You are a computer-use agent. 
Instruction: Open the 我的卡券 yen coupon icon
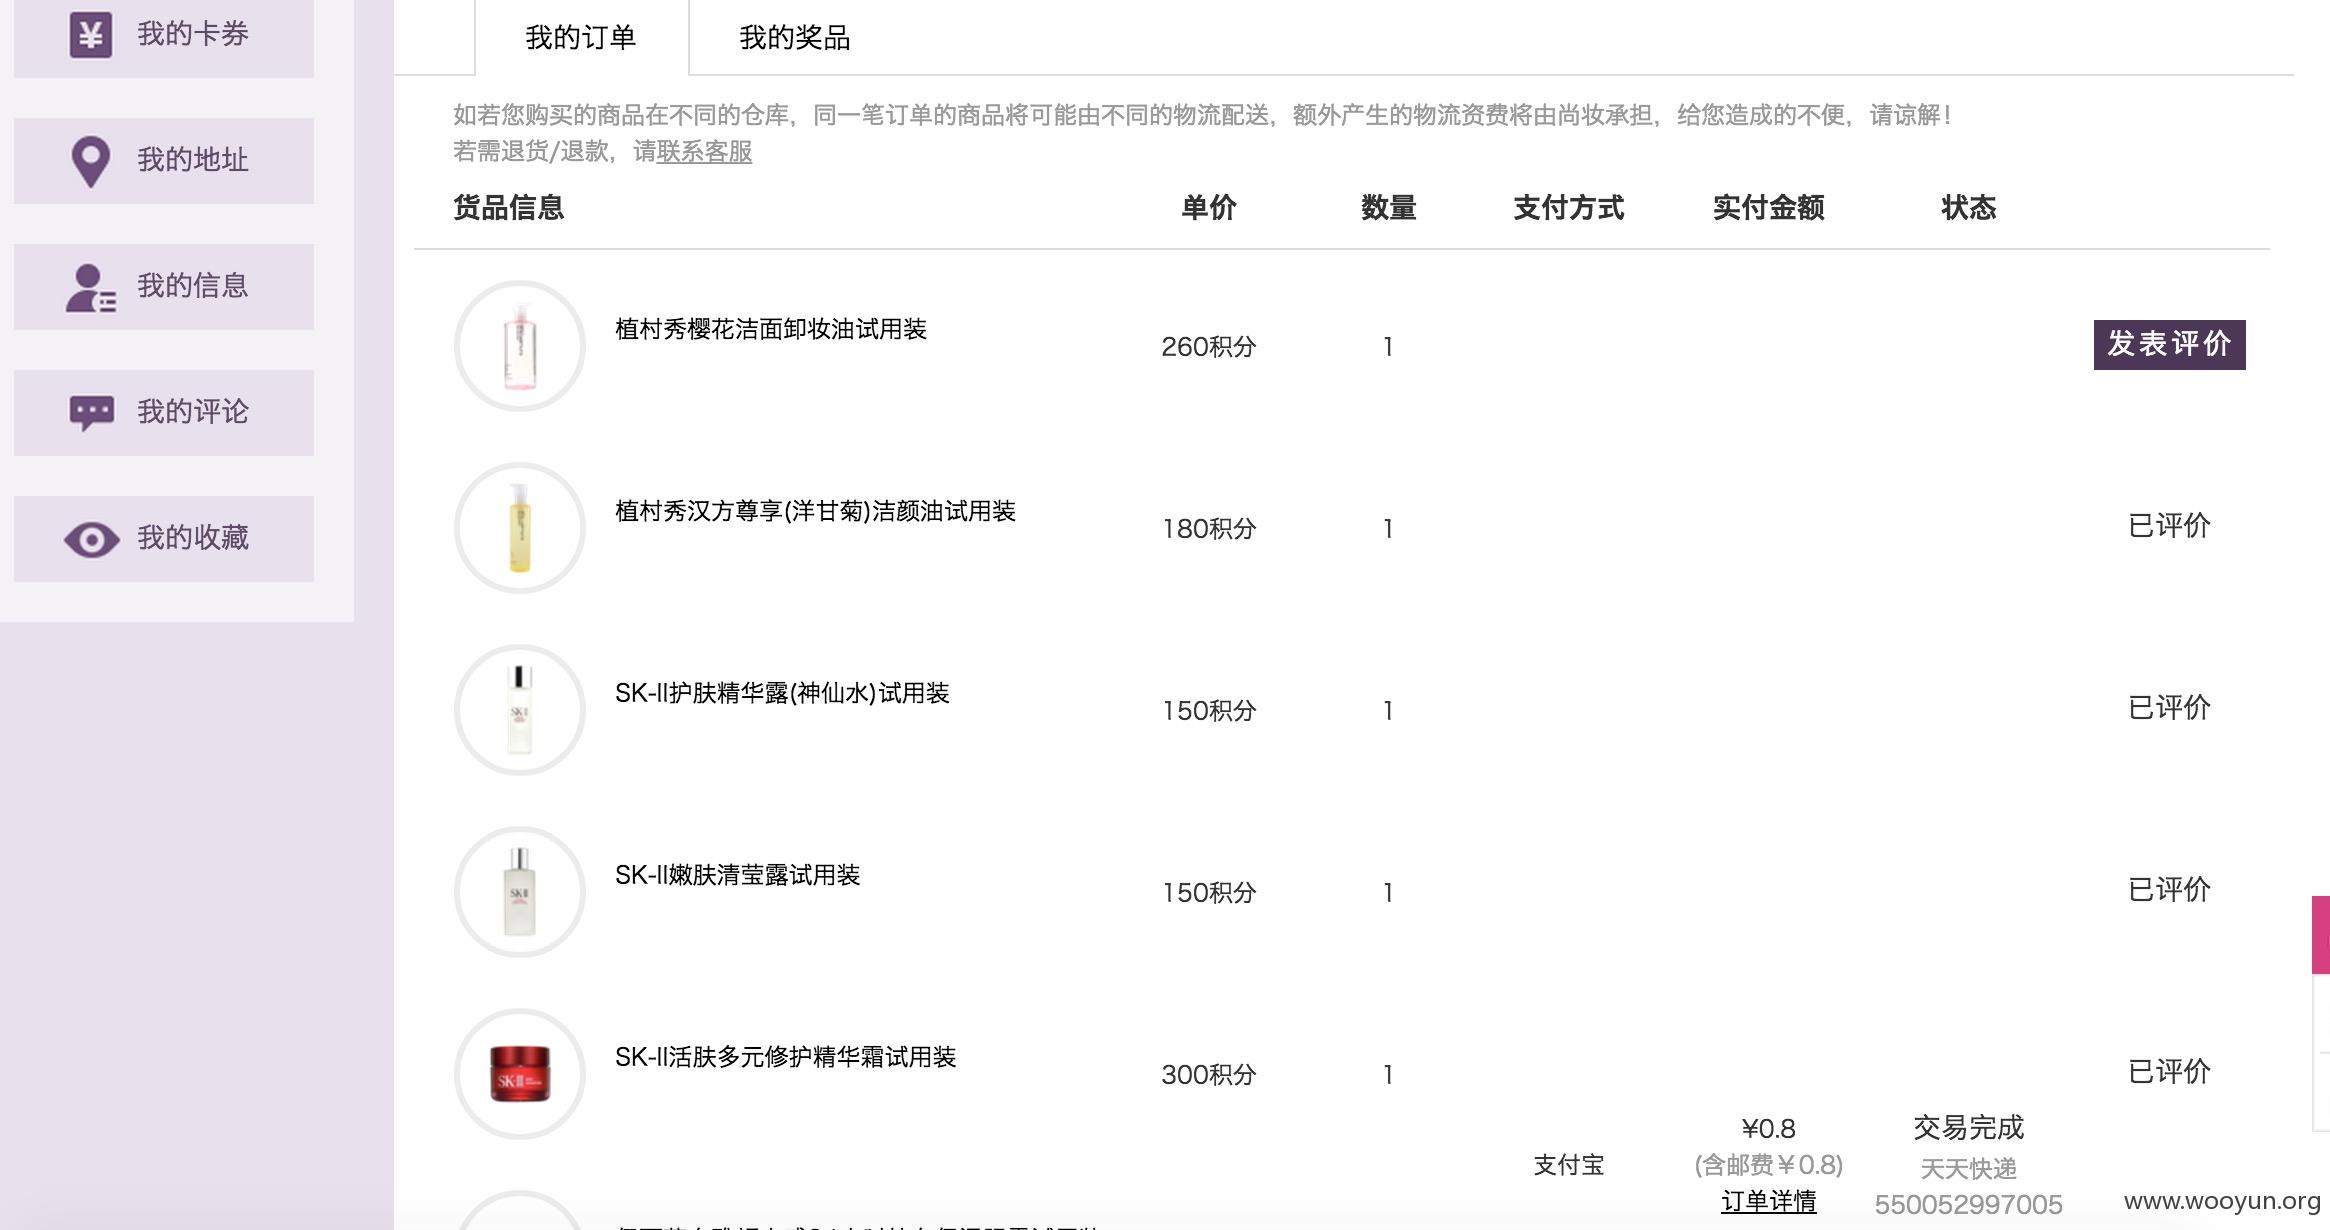point(91,35)
